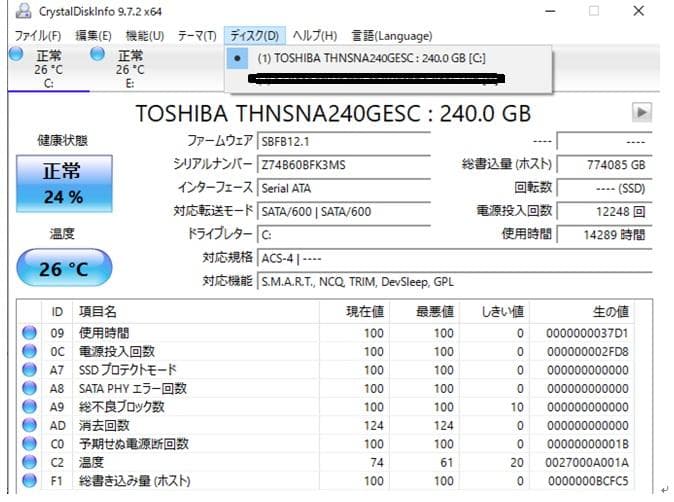Click the 生の値 column header
The width and height of the screenshot is (674, 502).
tap(582, 312)
